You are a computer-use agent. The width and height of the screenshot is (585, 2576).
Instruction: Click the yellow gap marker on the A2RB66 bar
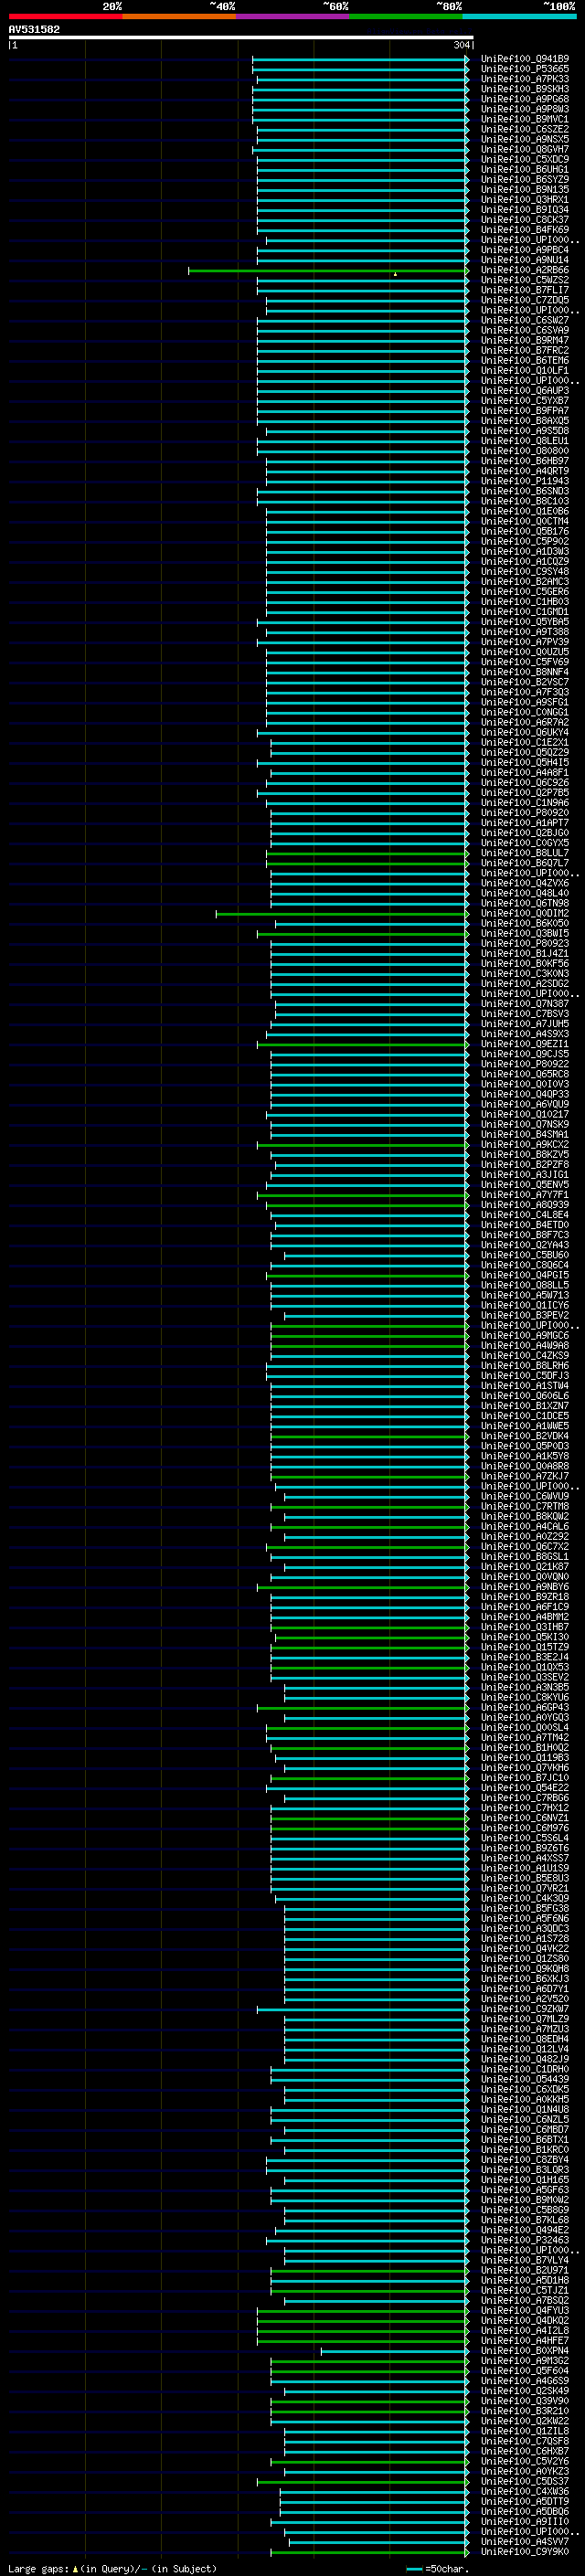tap(395, 273)
